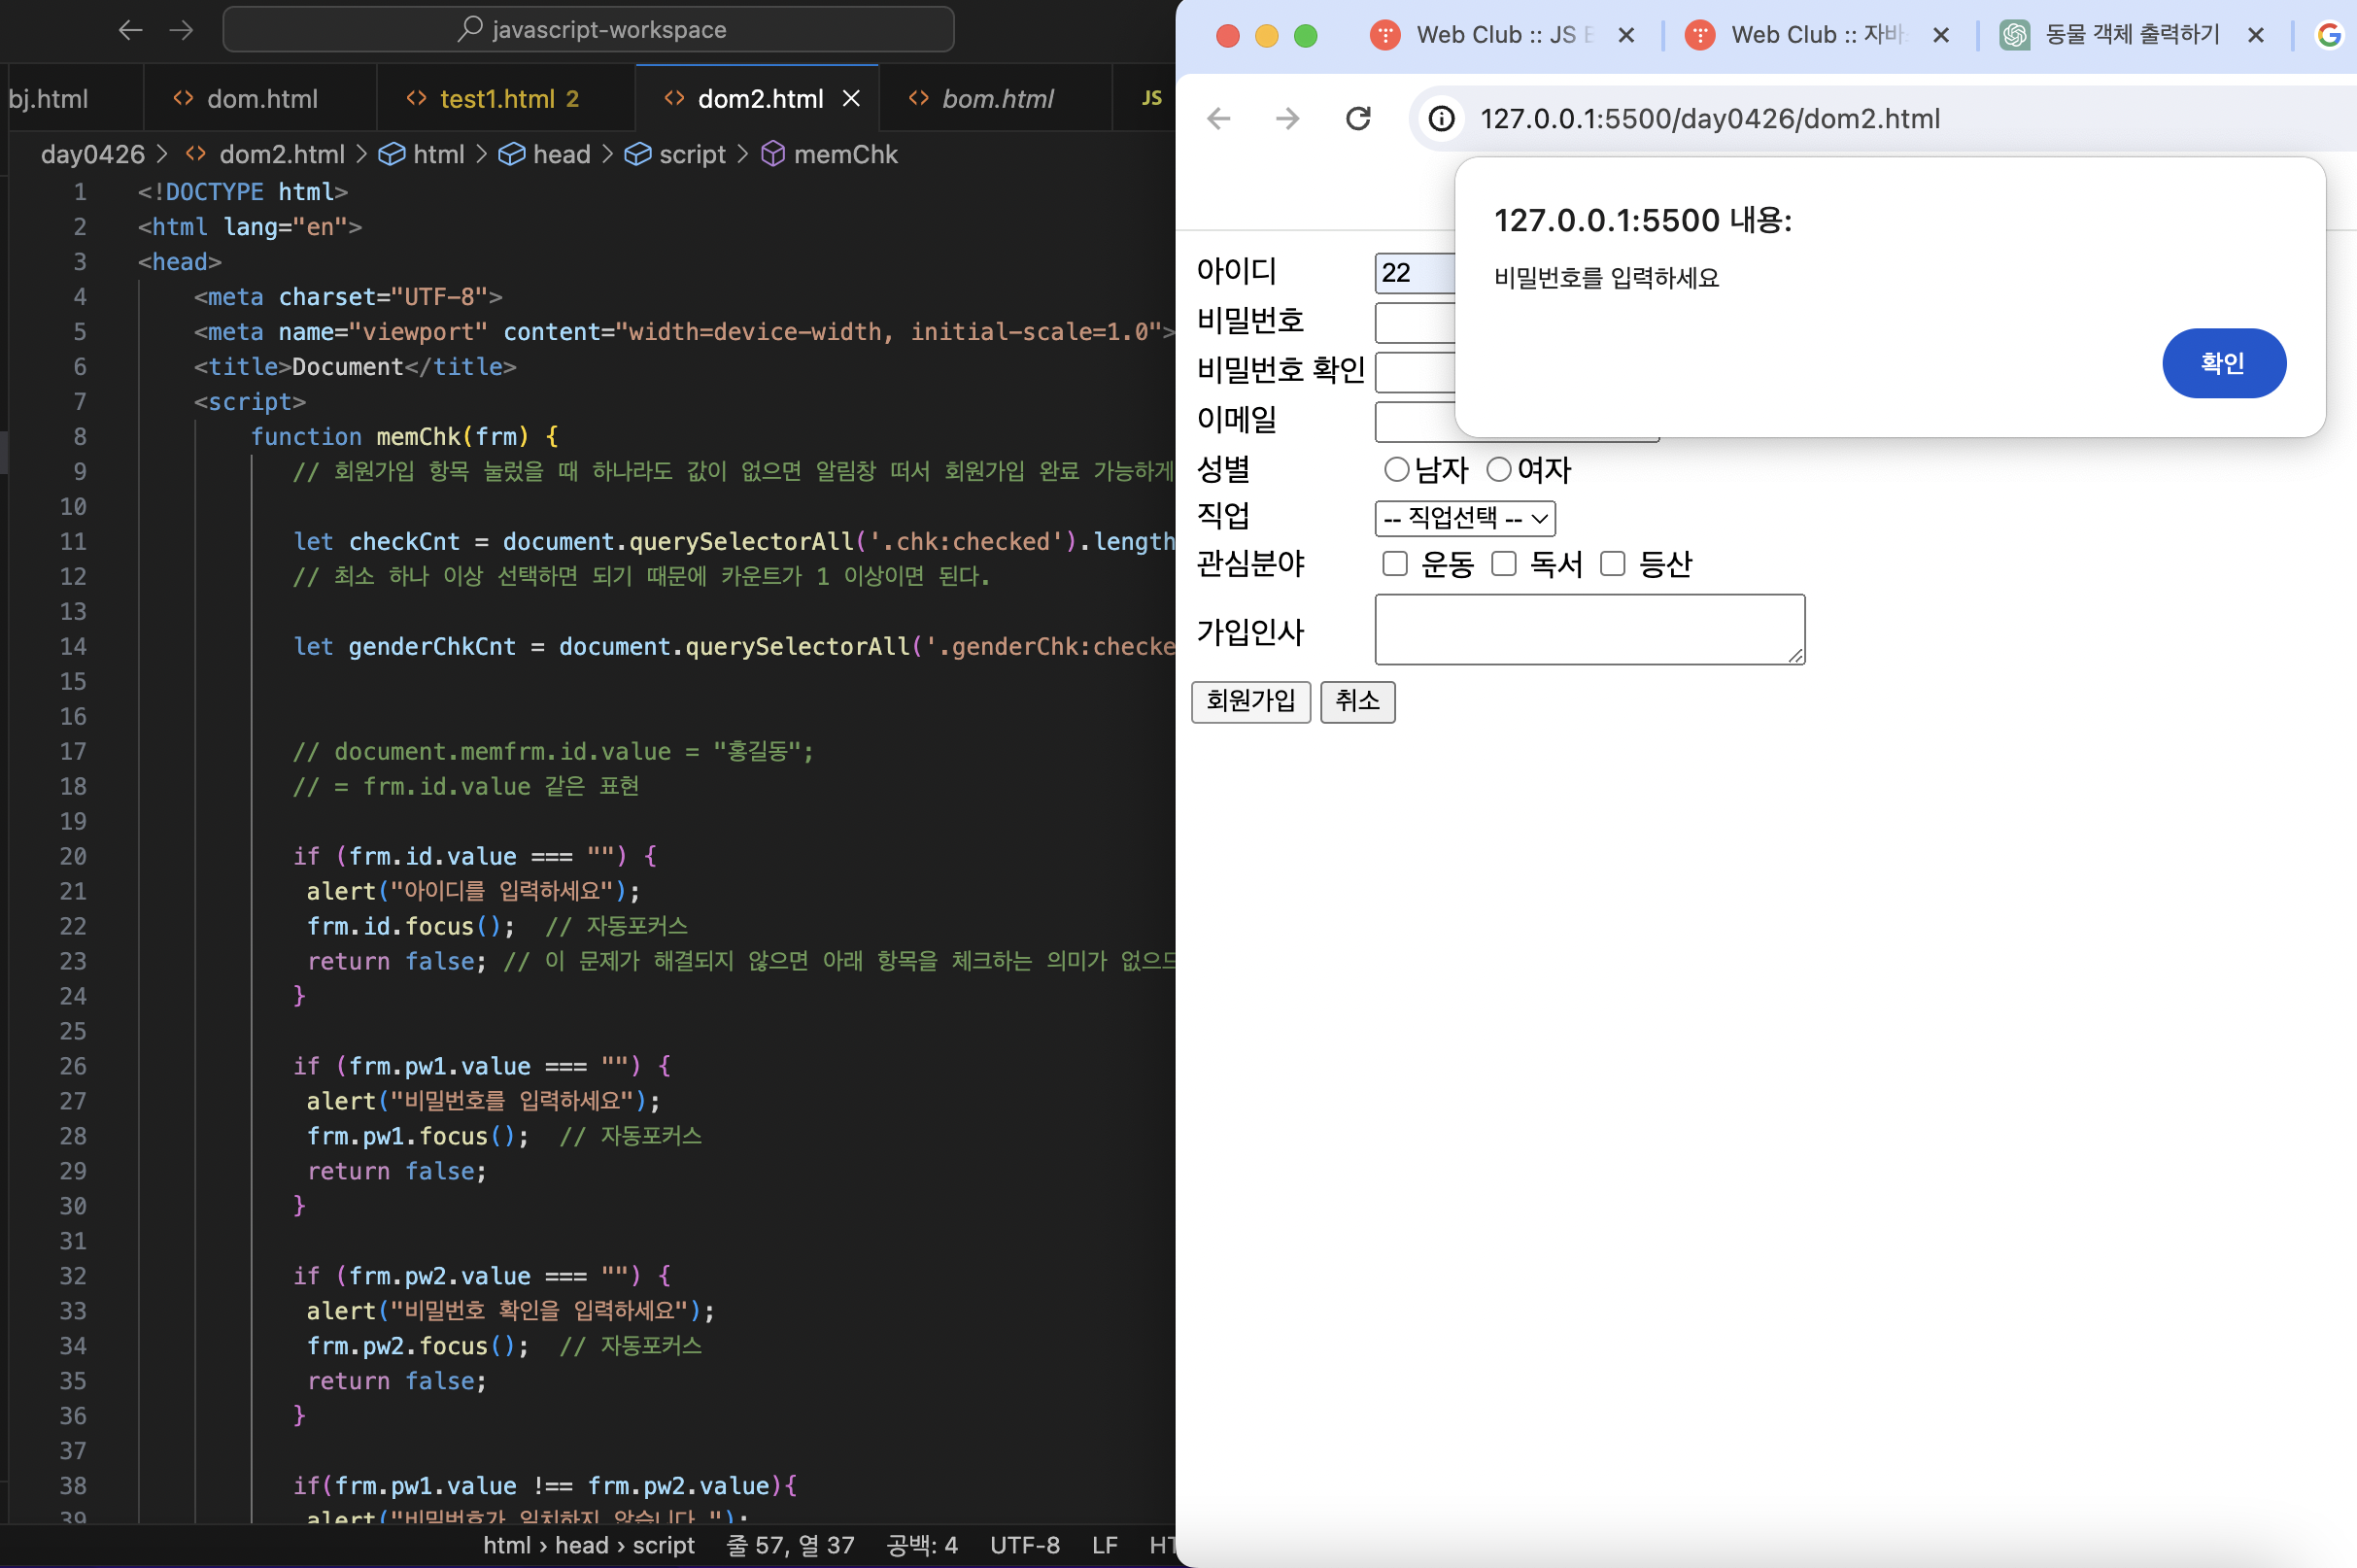
Task: Click VS Code navigate back arrow
Action: pos(130,30)
